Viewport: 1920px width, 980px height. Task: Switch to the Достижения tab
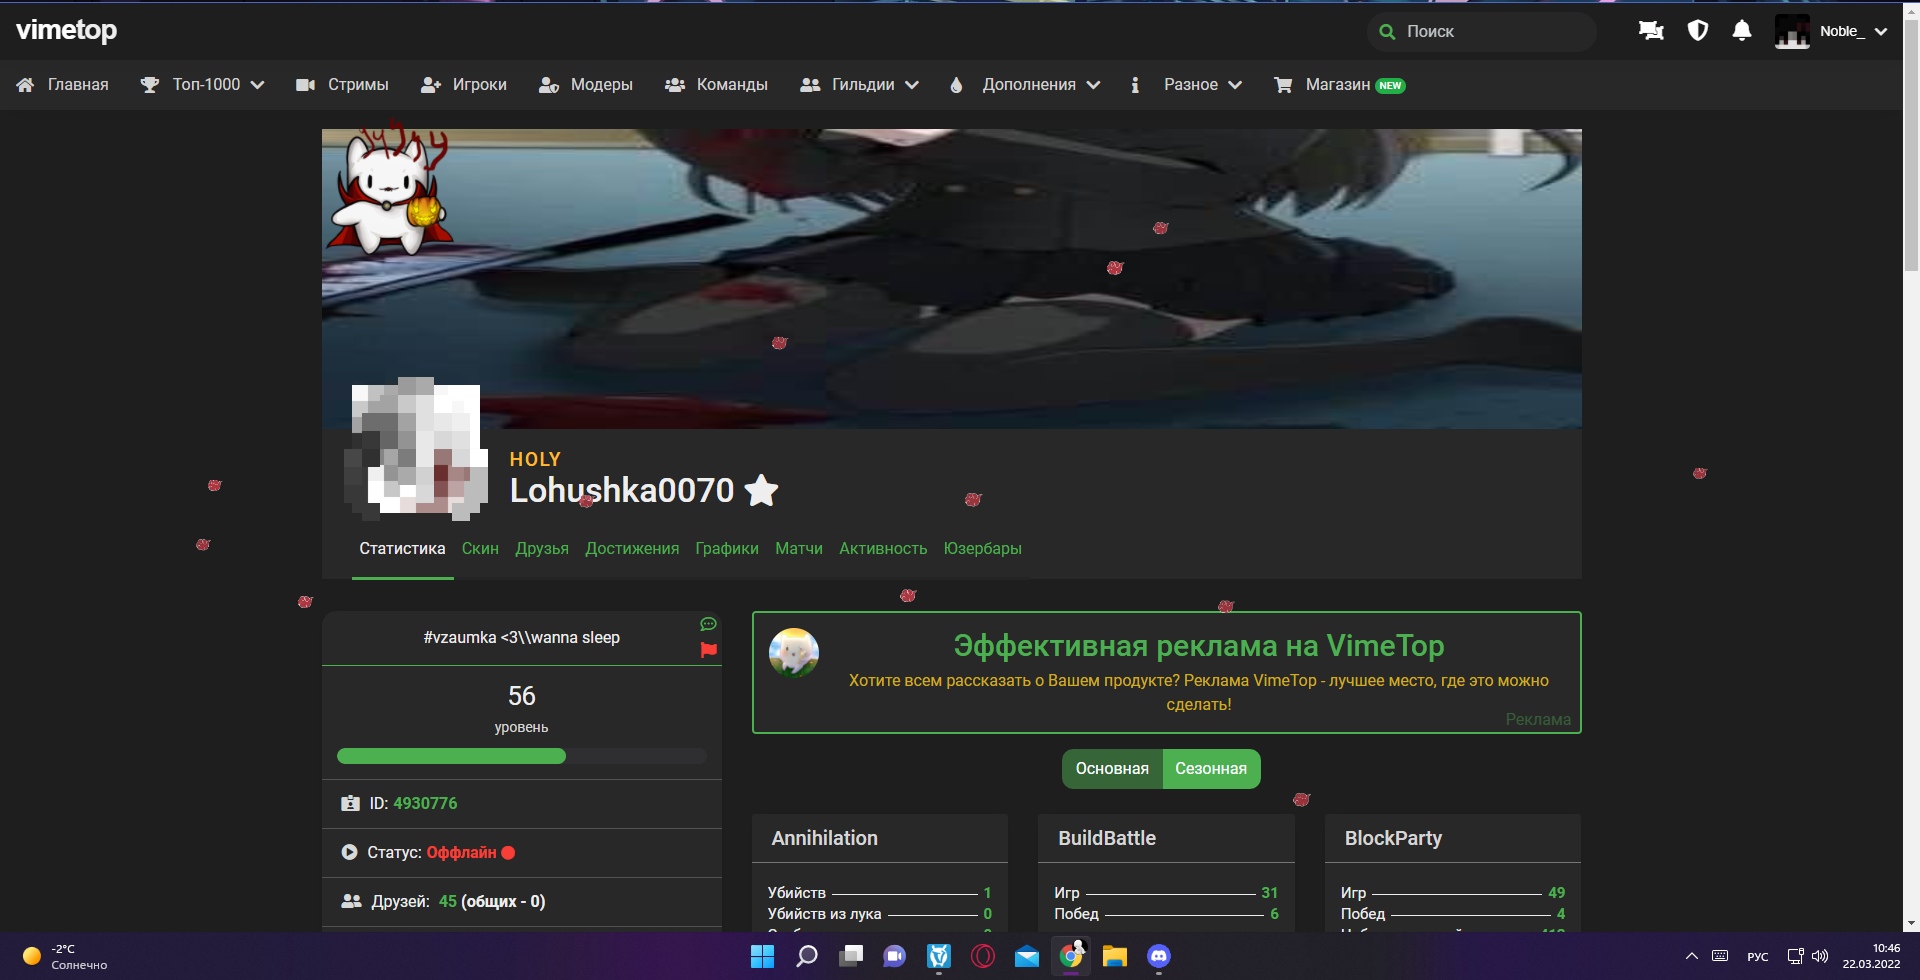point(632,549)
